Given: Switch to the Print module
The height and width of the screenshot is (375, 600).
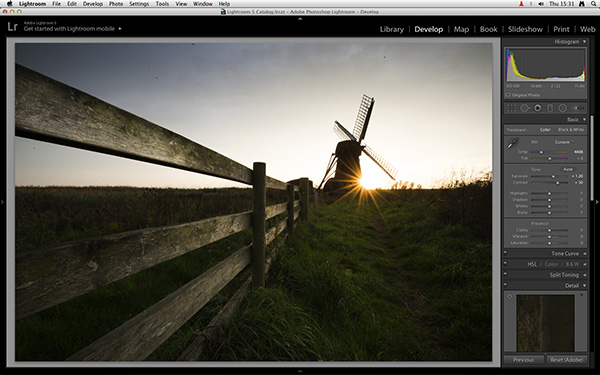Looking at the screenshot, I should [561, 29].
